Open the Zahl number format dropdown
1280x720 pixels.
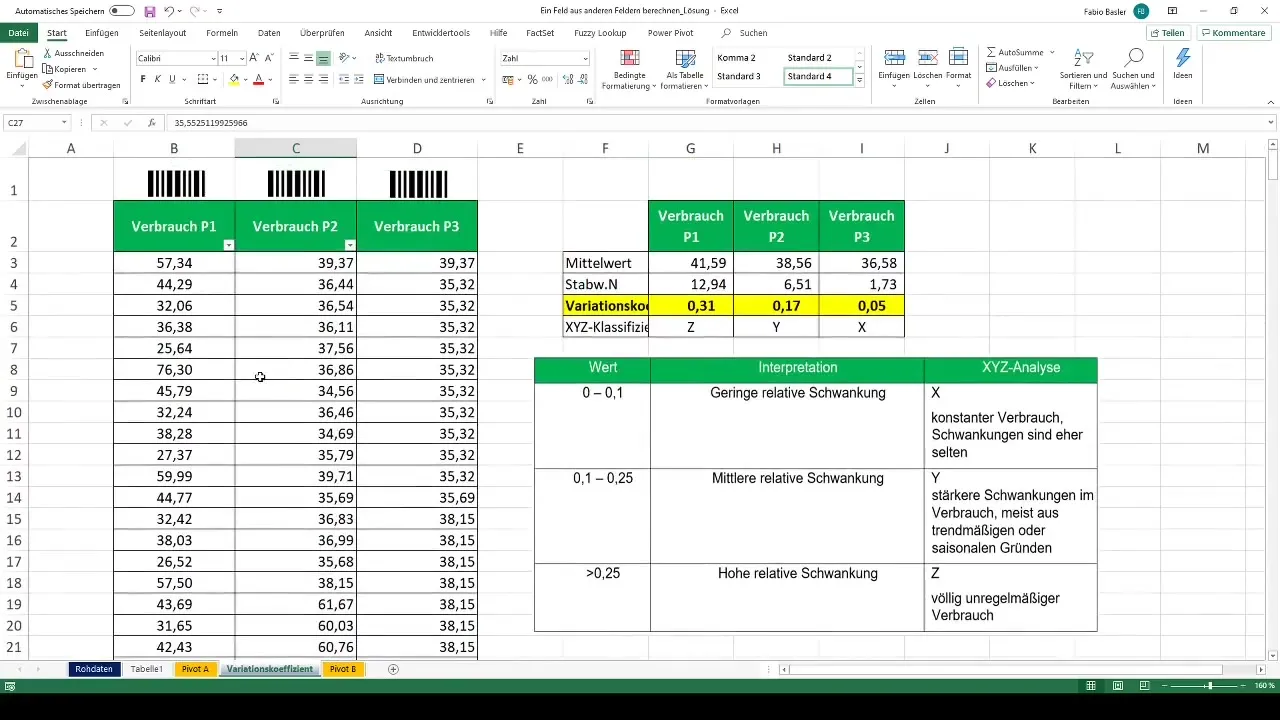(x=585, y=58)
